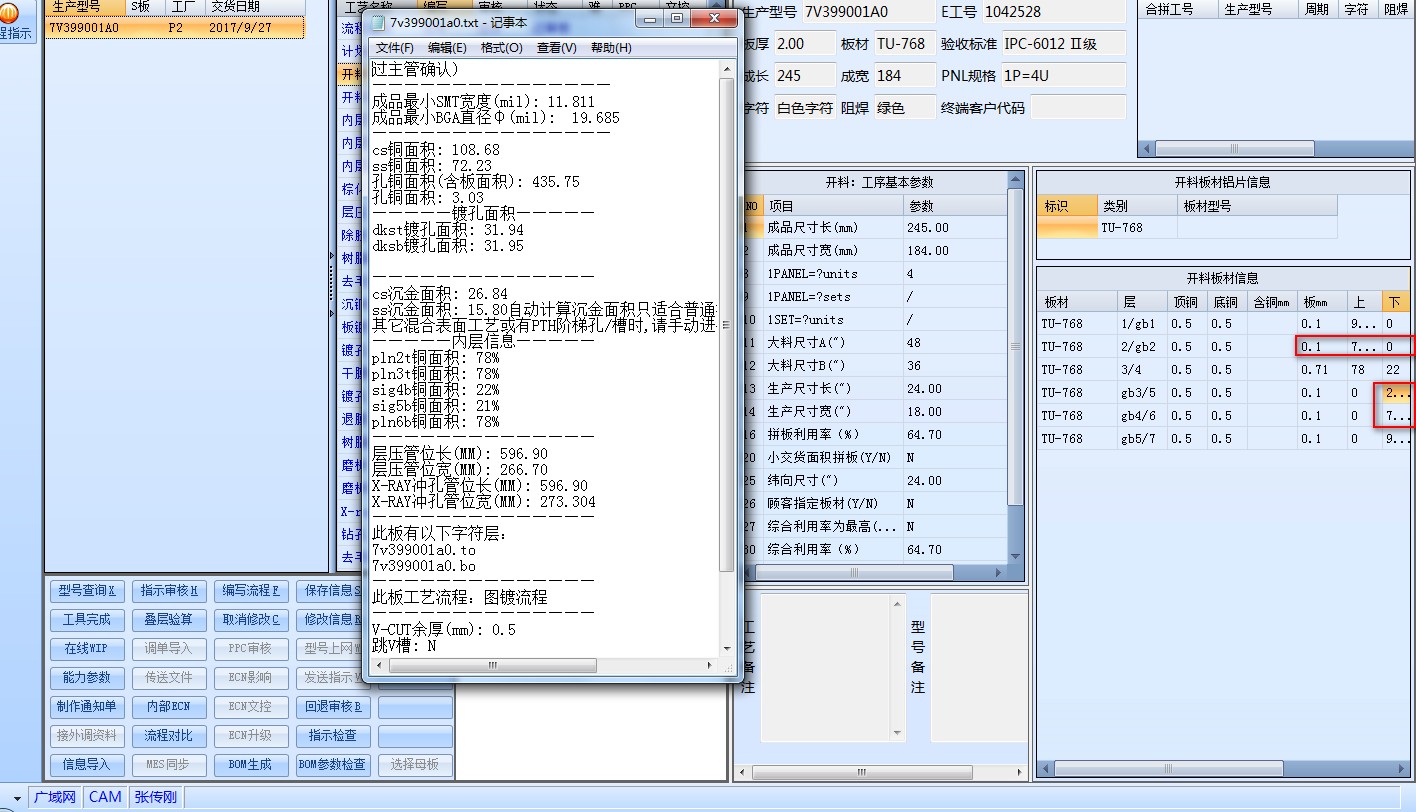Click the 广域网 status bar entry

(x=55, y=797)
